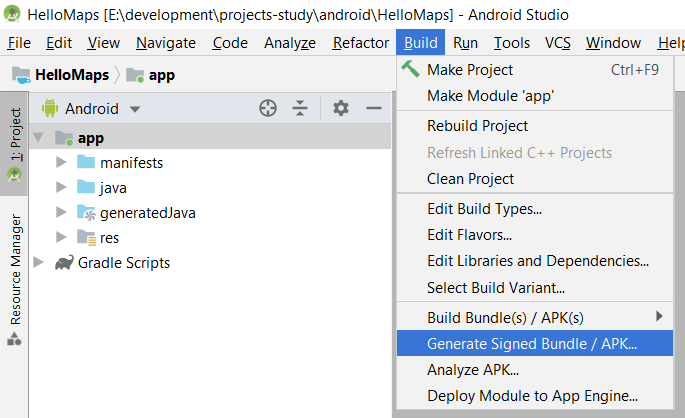Expand the java folder arrow
This screenshot has height=418, width=685.
click(x=61, y=187)
